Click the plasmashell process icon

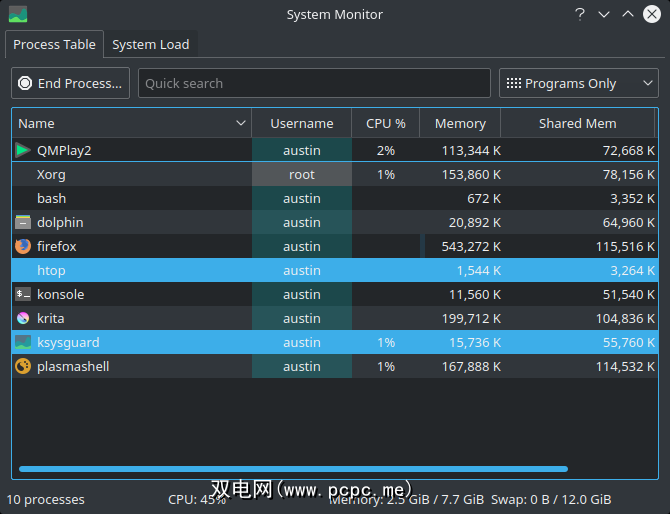(x=23, y=367)
